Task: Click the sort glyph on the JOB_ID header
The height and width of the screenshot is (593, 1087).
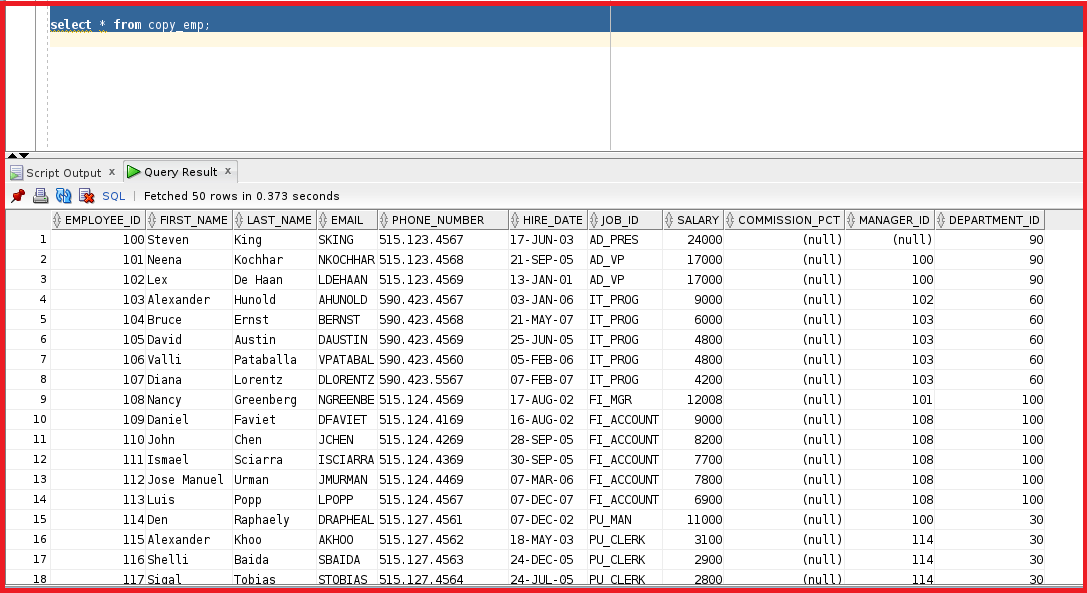Action: point(594,219)
